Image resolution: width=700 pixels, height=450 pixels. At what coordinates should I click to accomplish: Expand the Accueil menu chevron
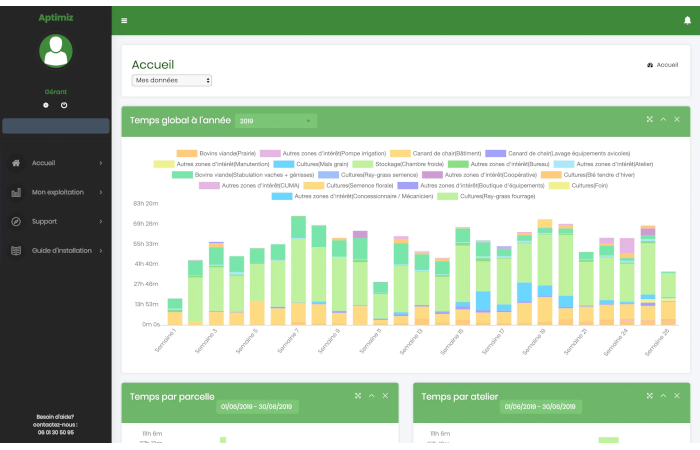tap(101, 163)
